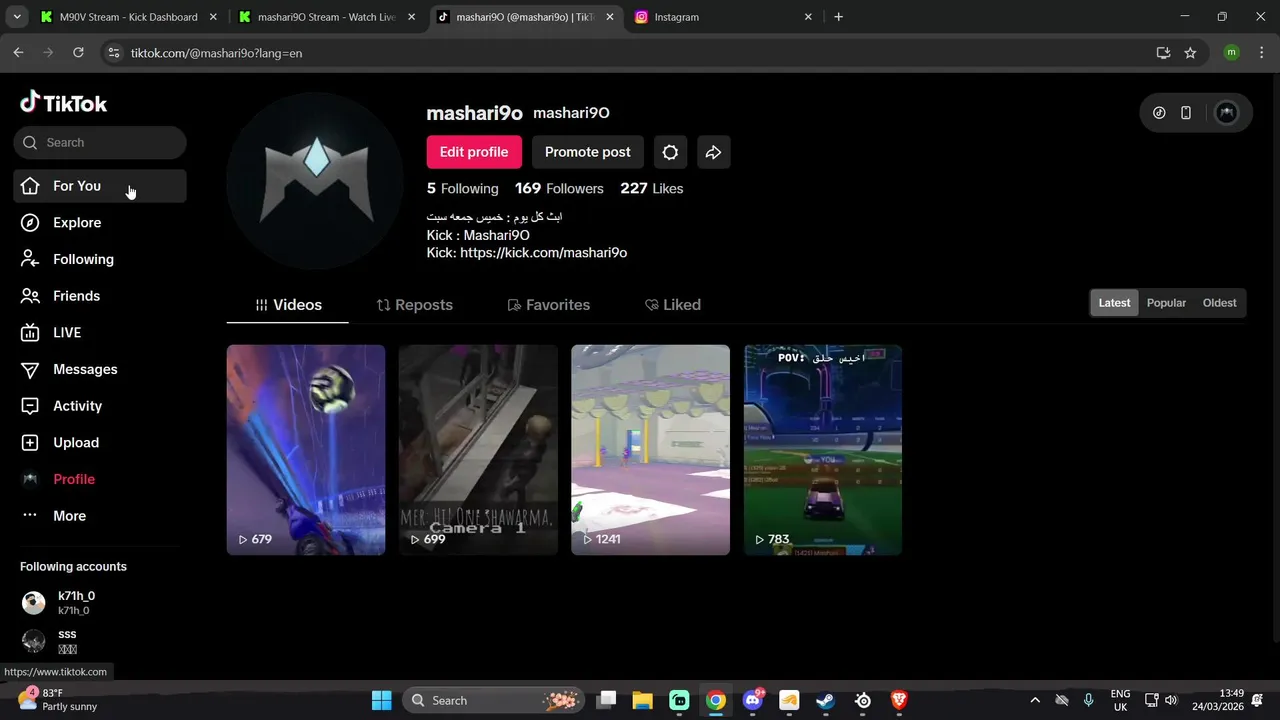Click the get app phone icon
This screenshot has height=720, width=1280.
1186,113
